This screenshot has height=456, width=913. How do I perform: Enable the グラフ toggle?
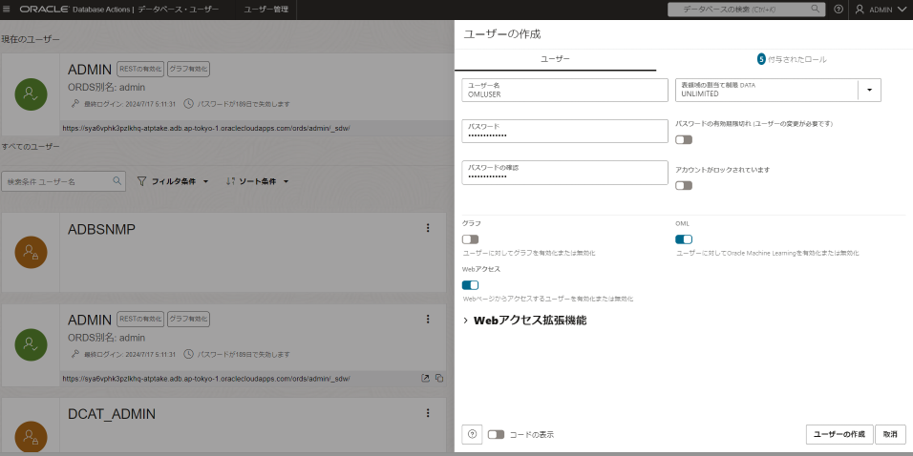470,239
